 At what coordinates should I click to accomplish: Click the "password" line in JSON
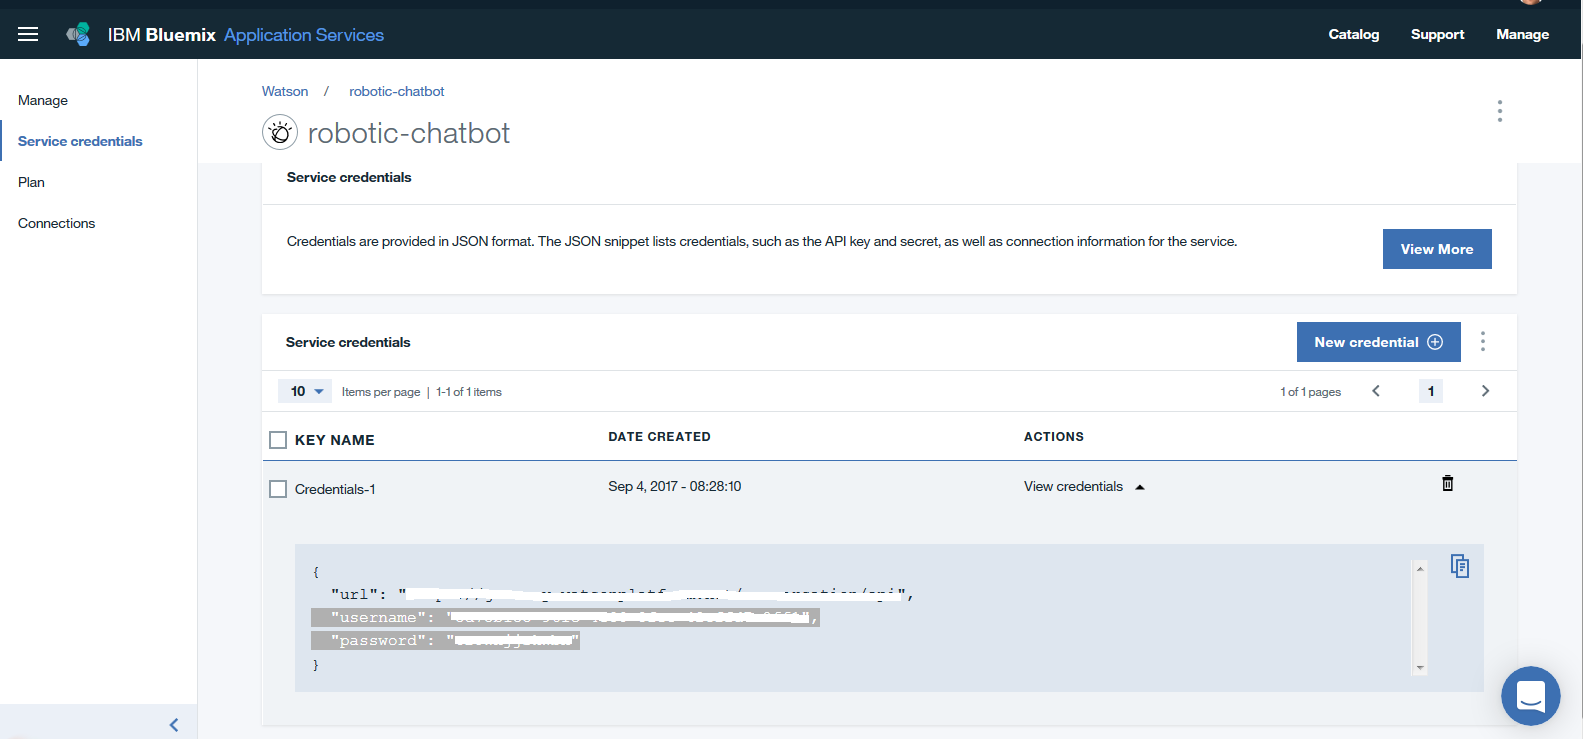click(x=445, y=641)
